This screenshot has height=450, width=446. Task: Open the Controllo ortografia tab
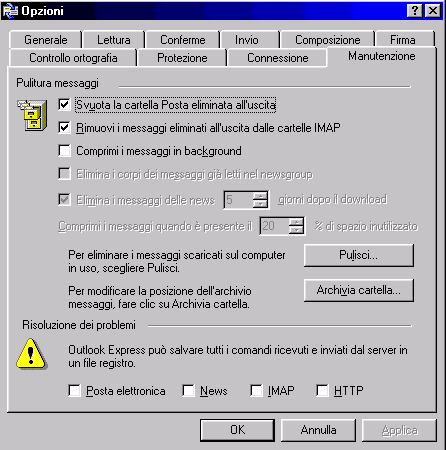[x=73, y=58]
